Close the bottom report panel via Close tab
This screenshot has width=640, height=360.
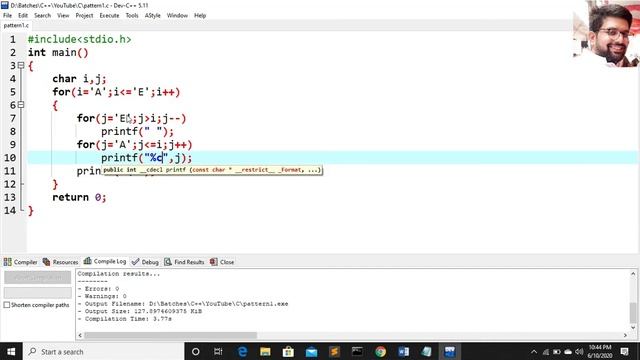[222, 262]
